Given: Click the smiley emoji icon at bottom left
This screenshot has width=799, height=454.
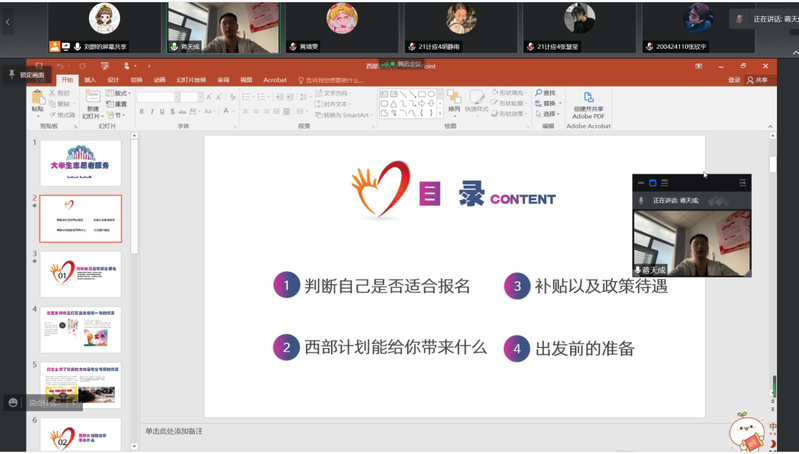Looking at the screenshot, I should tap(13, 402).
